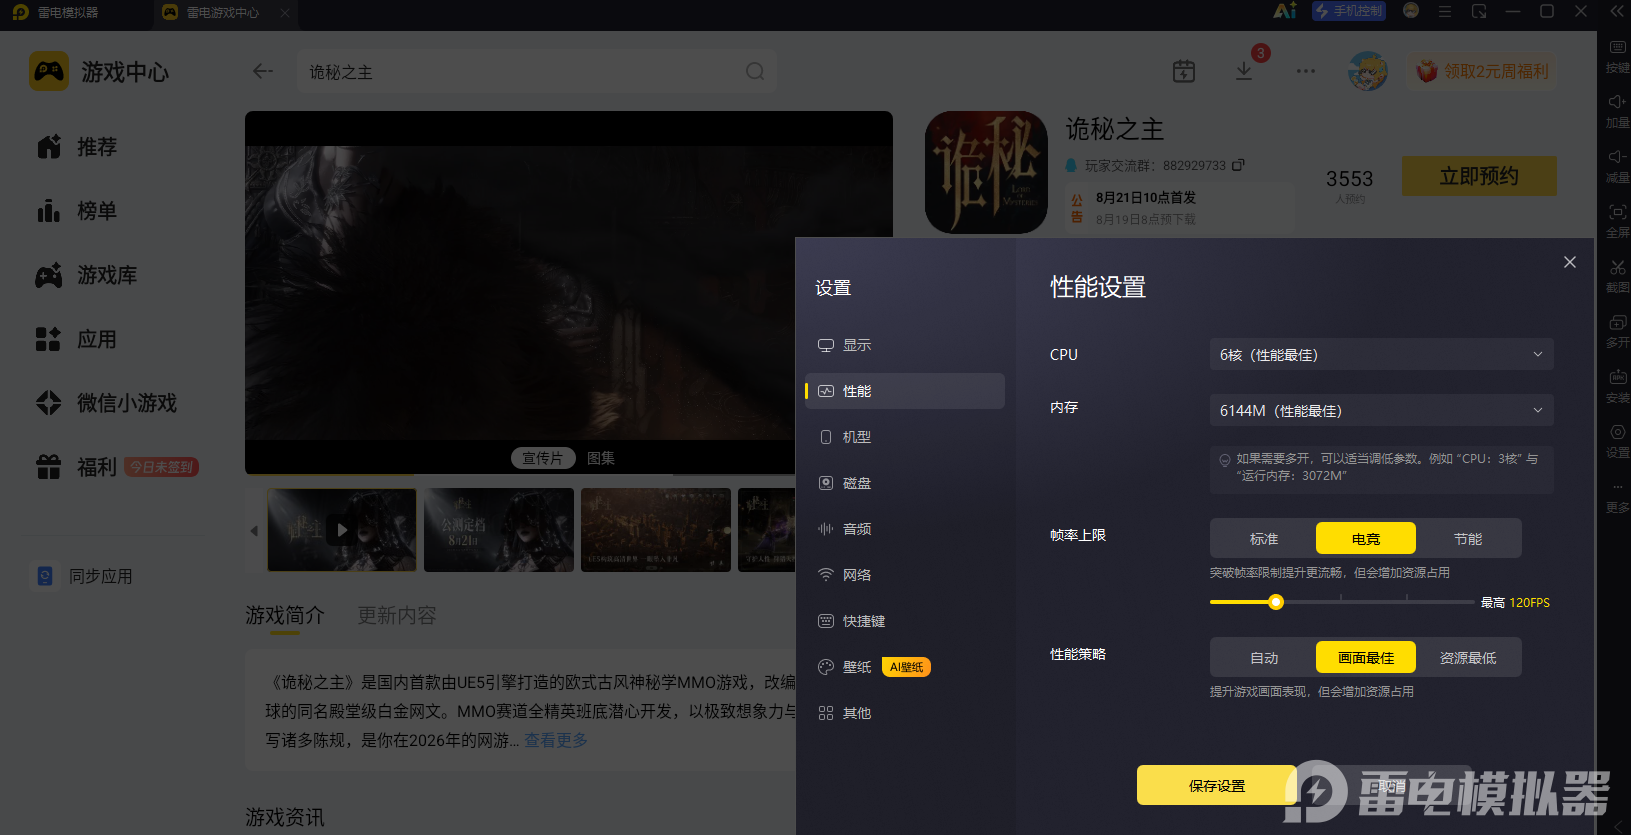Toggle 全屏 fullscreen mode
The height and width of the screenshot is (835, 1631).
pyautogui.click(x=1617, y=221)
